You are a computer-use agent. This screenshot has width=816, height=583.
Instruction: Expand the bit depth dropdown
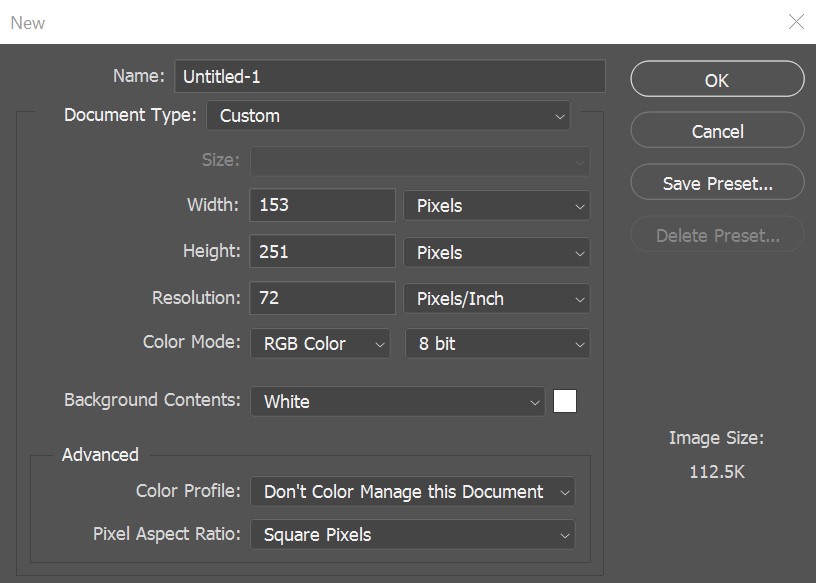coord(497,343)
